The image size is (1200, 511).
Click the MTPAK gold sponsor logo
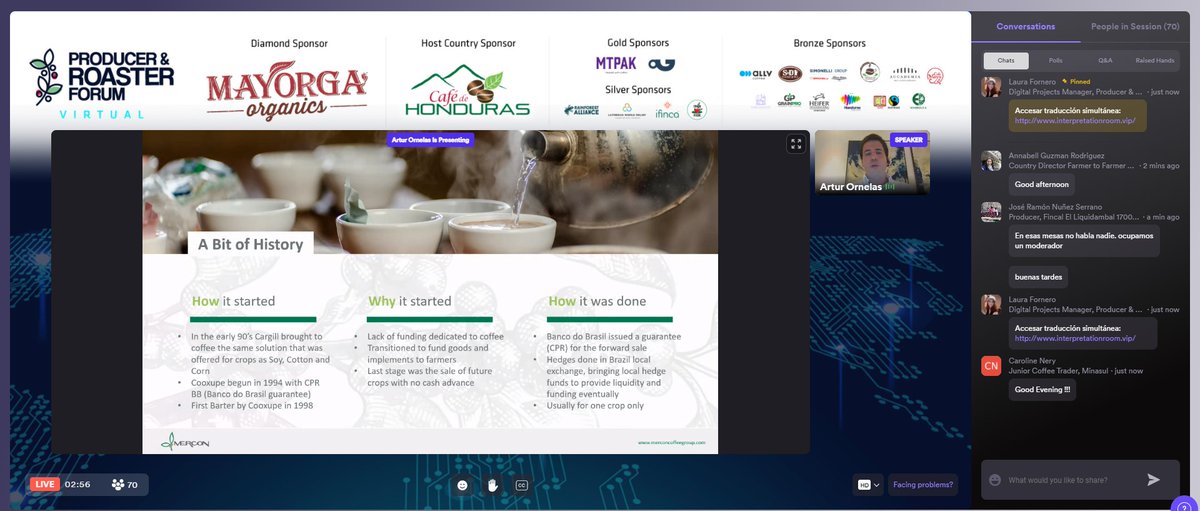[x=614, y=63]
